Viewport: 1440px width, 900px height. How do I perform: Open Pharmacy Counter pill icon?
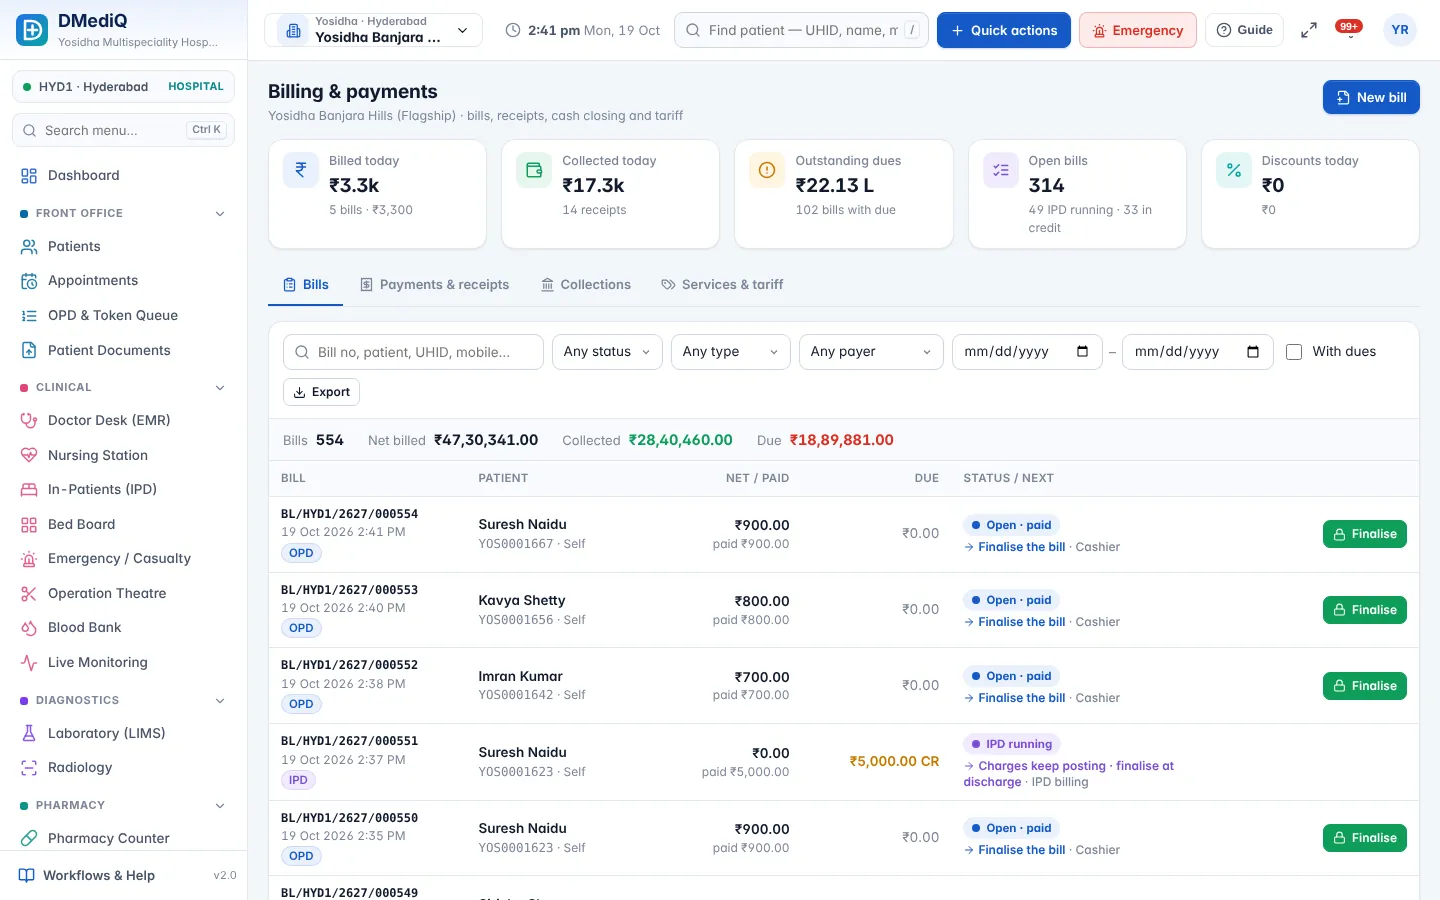click(x=29, y=839)
